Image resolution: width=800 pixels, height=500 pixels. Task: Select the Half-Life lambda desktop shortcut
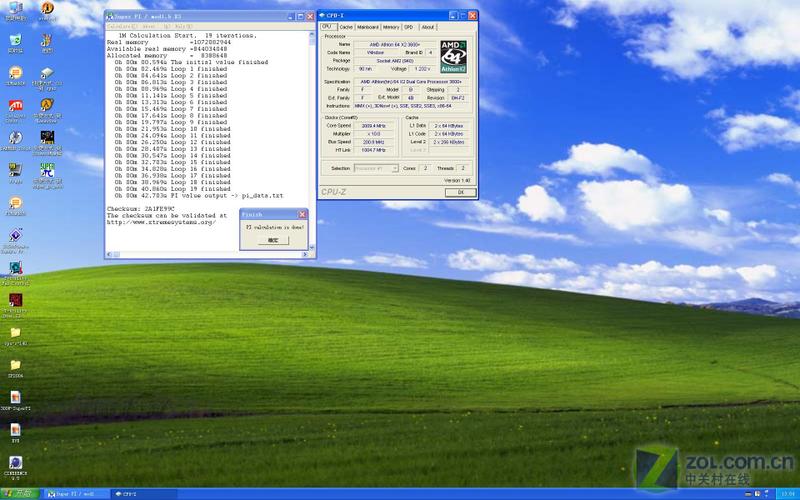coord(46,105)
